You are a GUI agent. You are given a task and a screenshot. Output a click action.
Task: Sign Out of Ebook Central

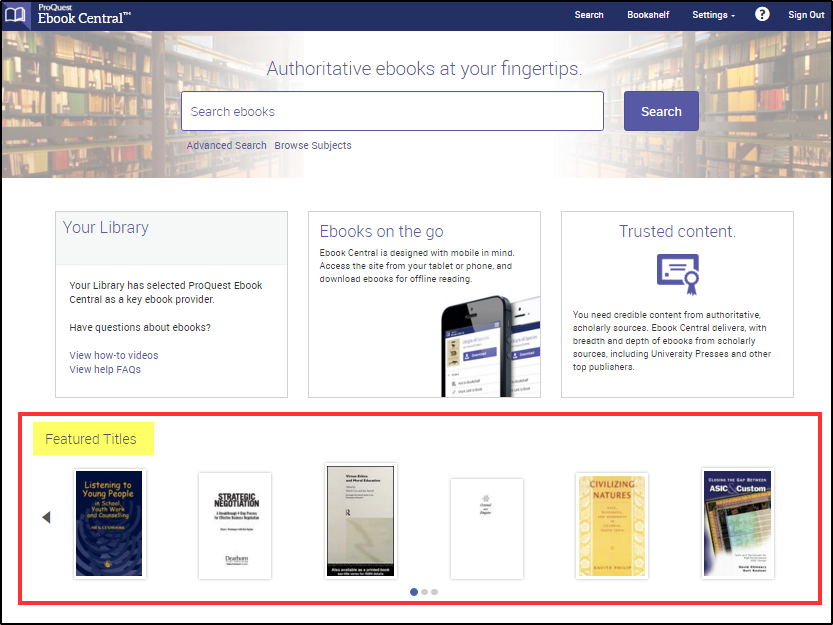click(805, 15)
